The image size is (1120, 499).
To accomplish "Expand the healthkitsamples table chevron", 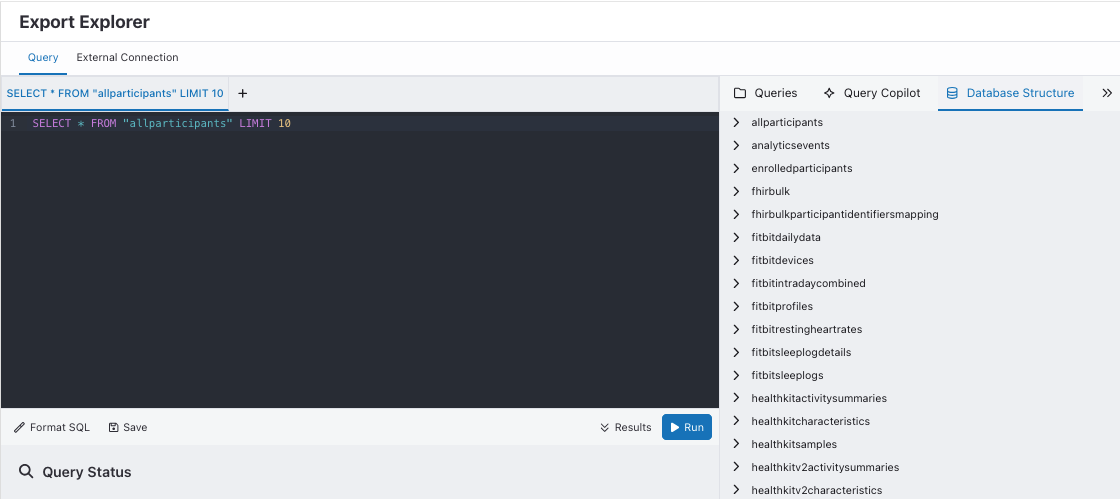I will click(x=737, y=444).
